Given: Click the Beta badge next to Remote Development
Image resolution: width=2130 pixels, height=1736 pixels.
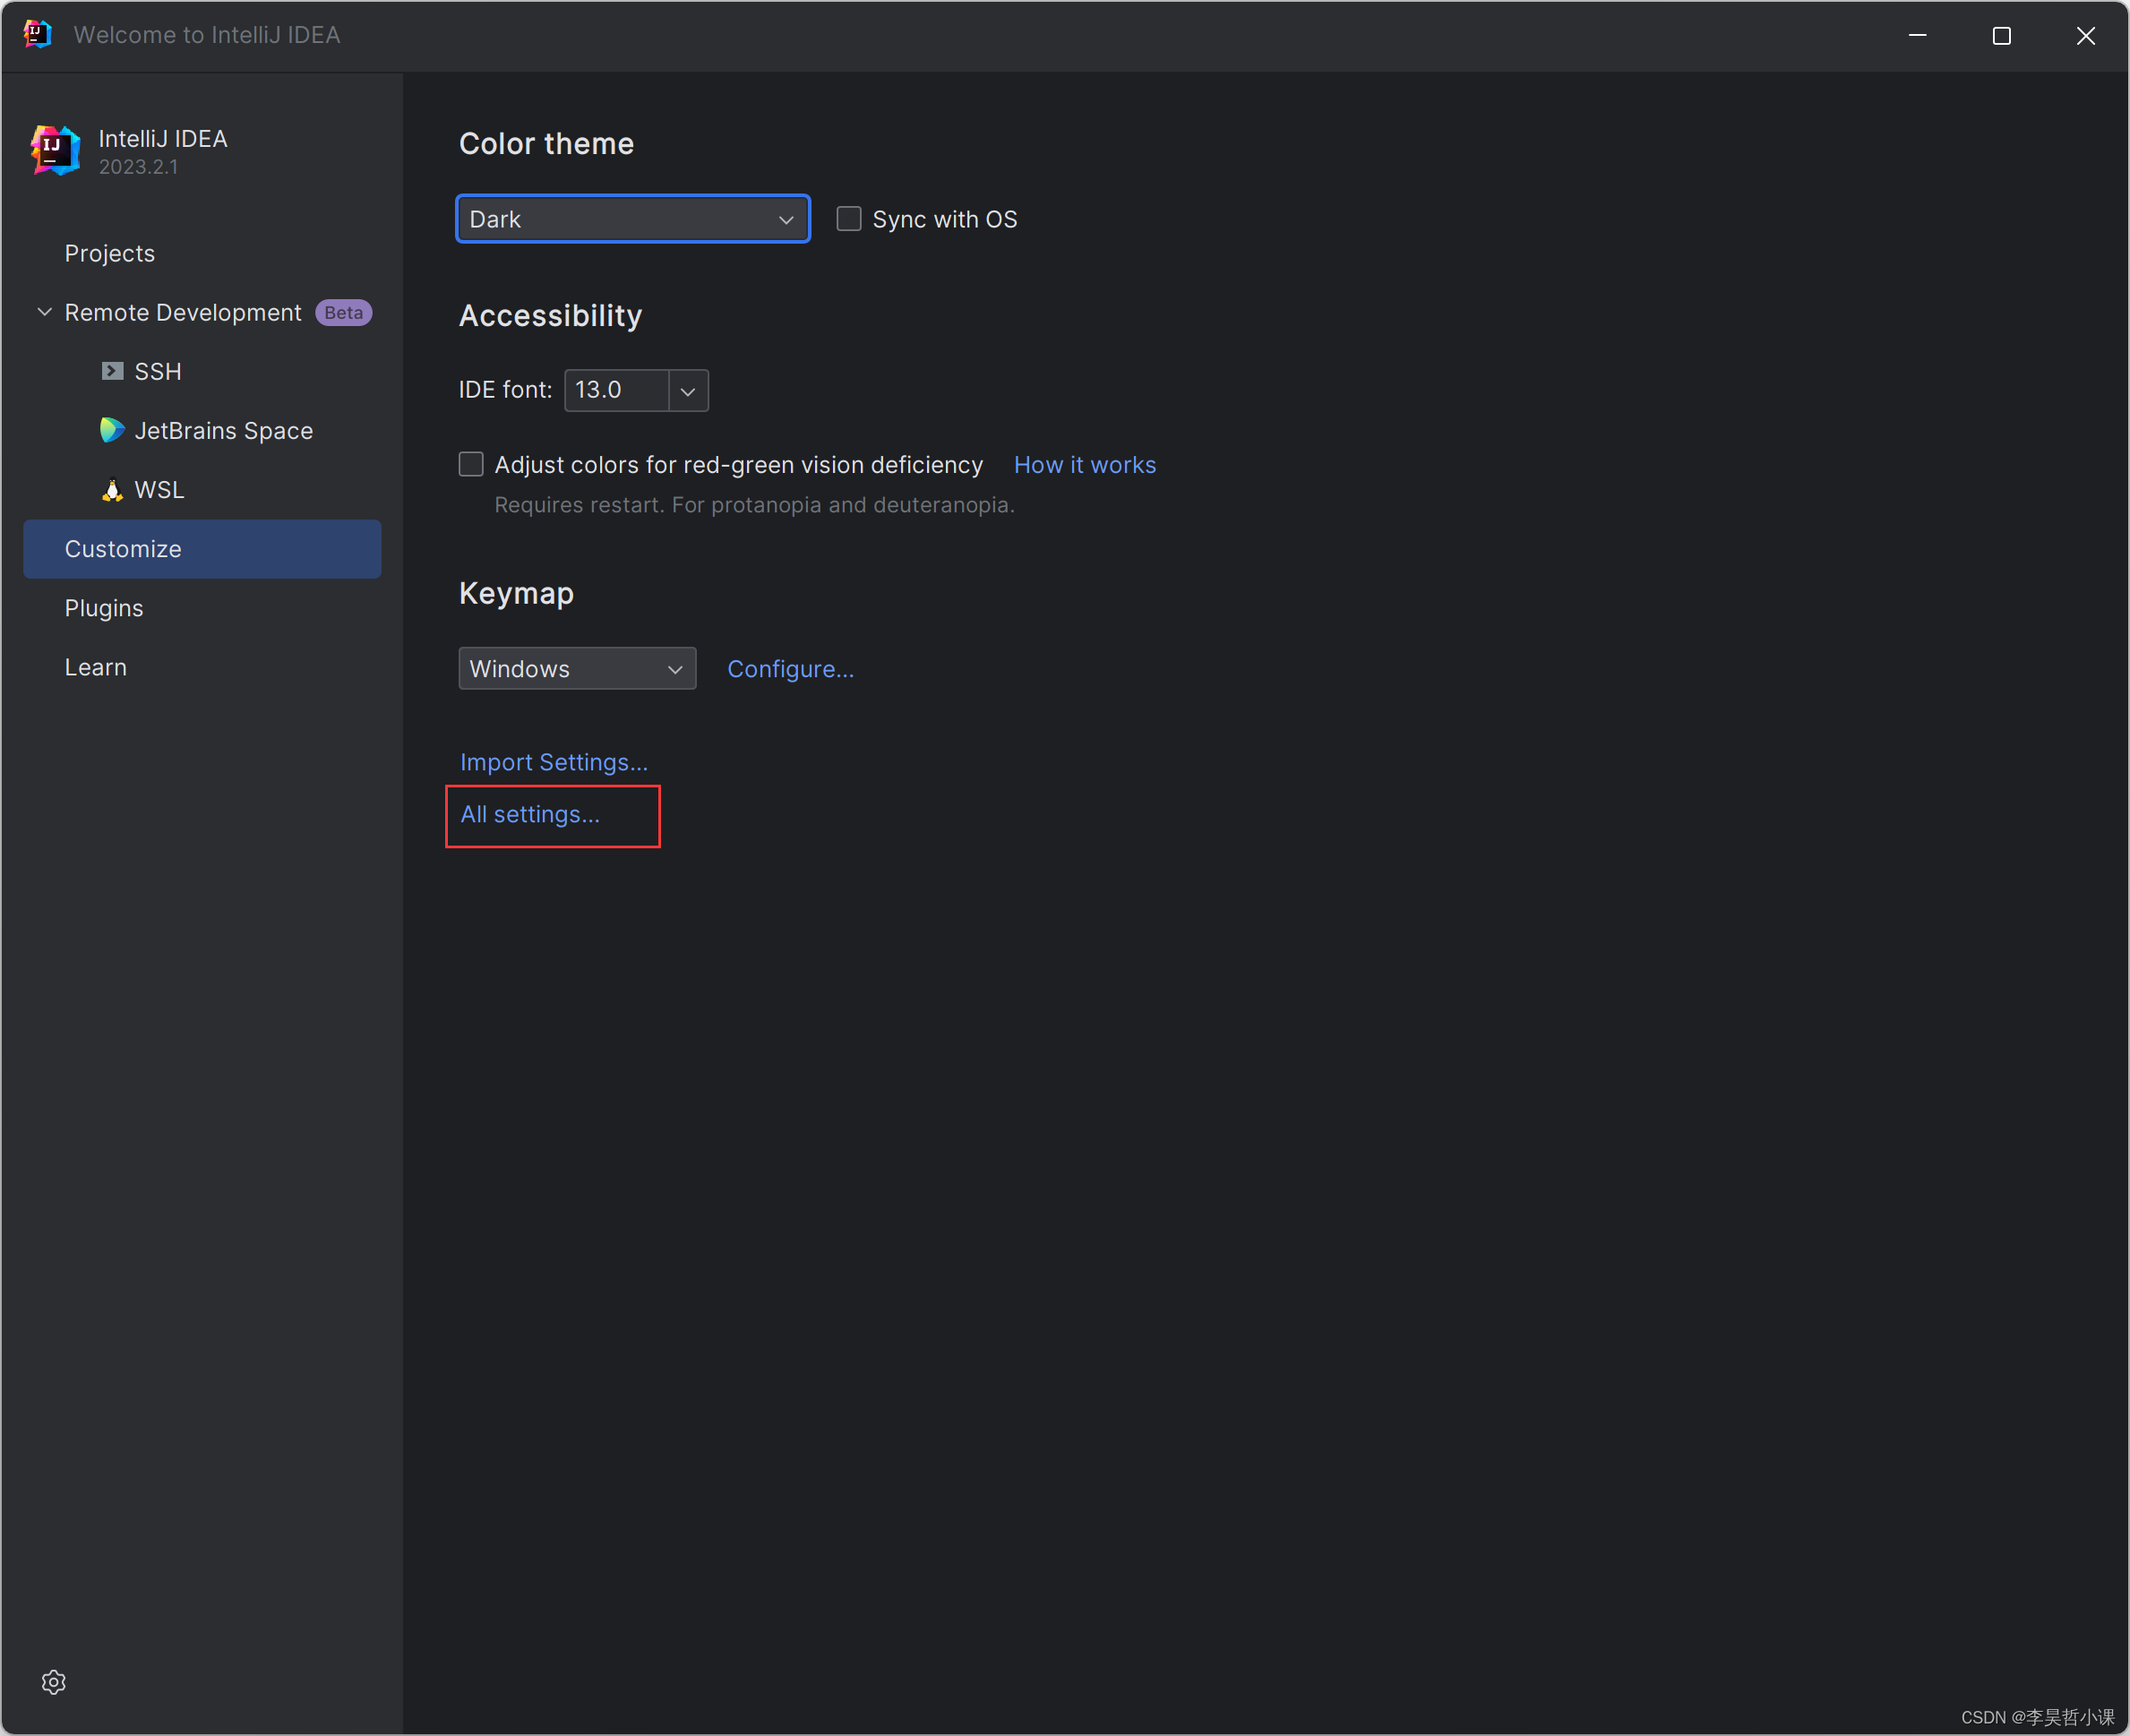Looking at the screenshot, I should point(344,313).
